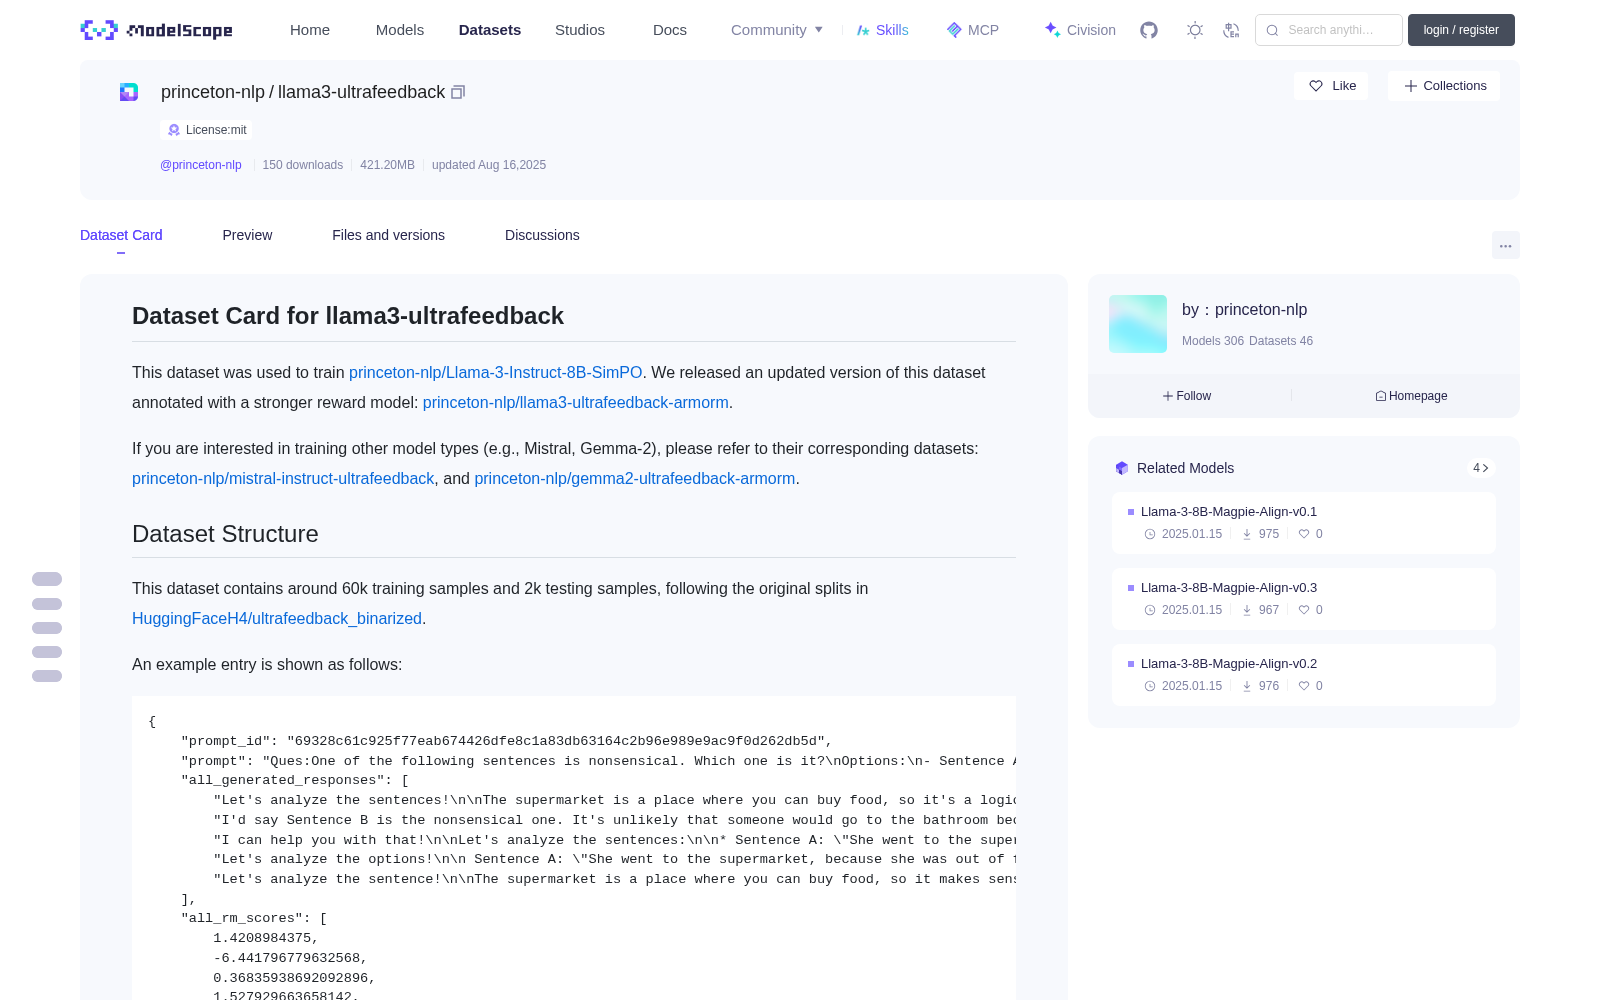This screenshot has width=1600, height=1000.
Task: Go to the Home menu
Action: pyautogui.click(x=310, y=30)
